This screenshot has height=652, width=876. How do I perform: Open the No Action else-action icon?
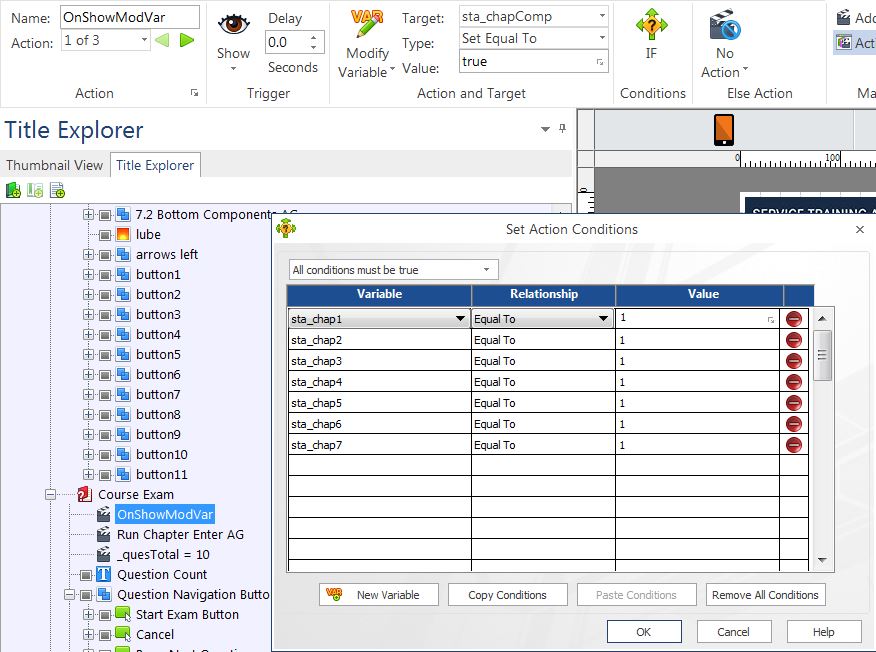tap(725, 24)
